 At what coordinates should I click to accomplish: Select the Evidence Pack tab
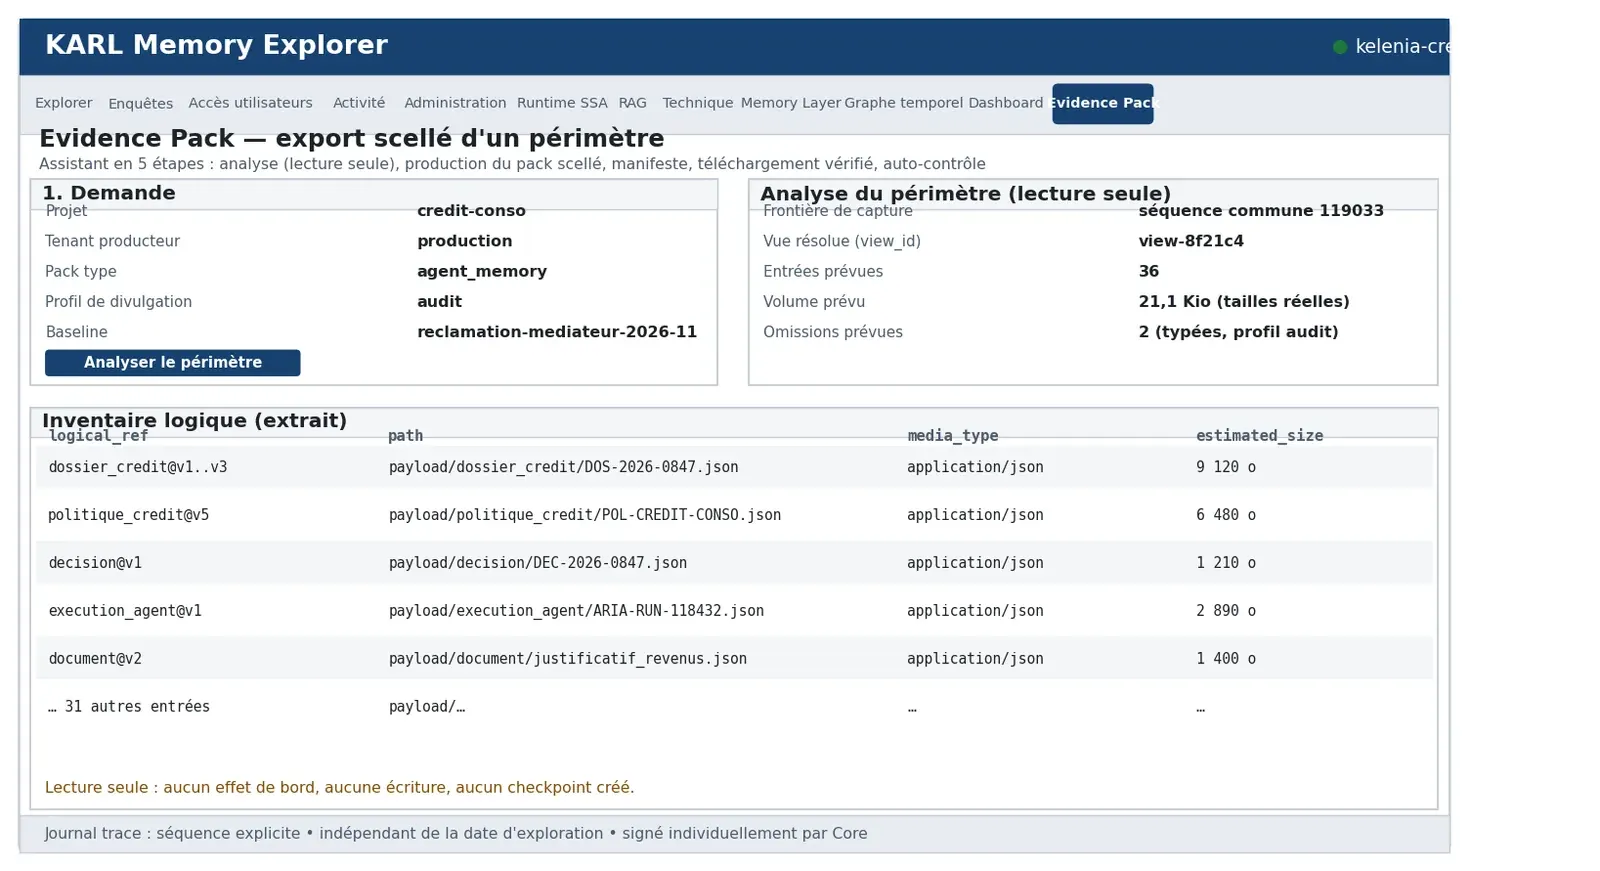1103,104
